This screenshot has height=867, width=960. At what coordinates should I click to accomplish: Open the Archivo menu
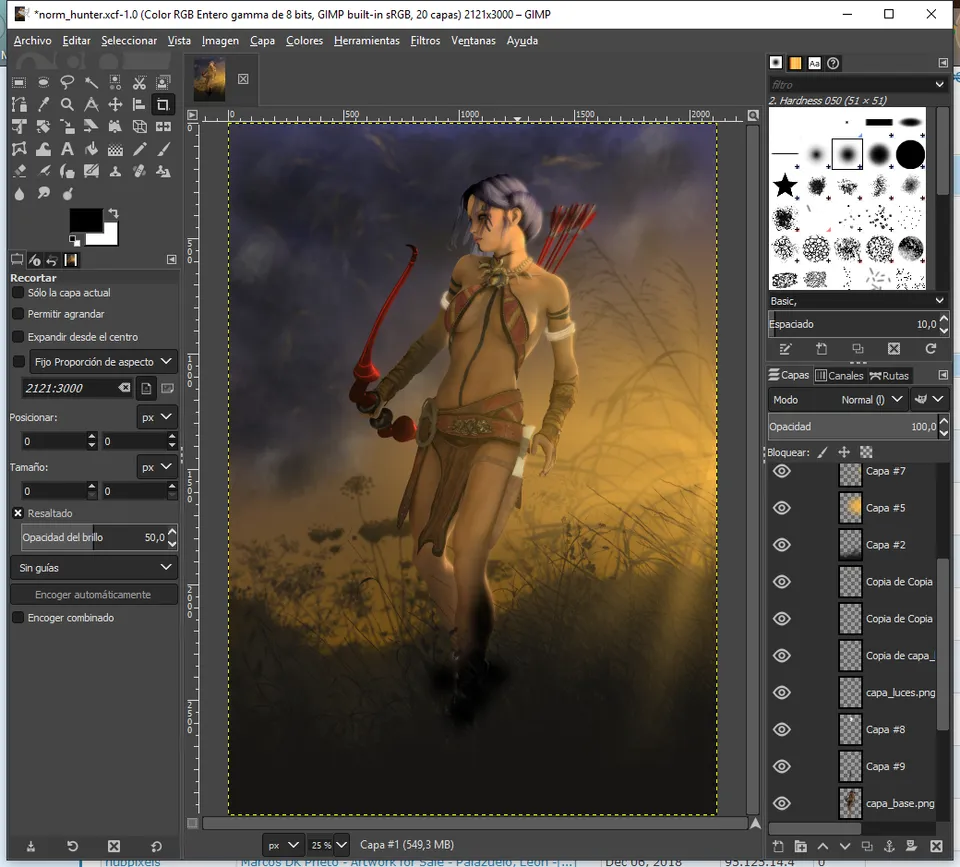(32, 40)
